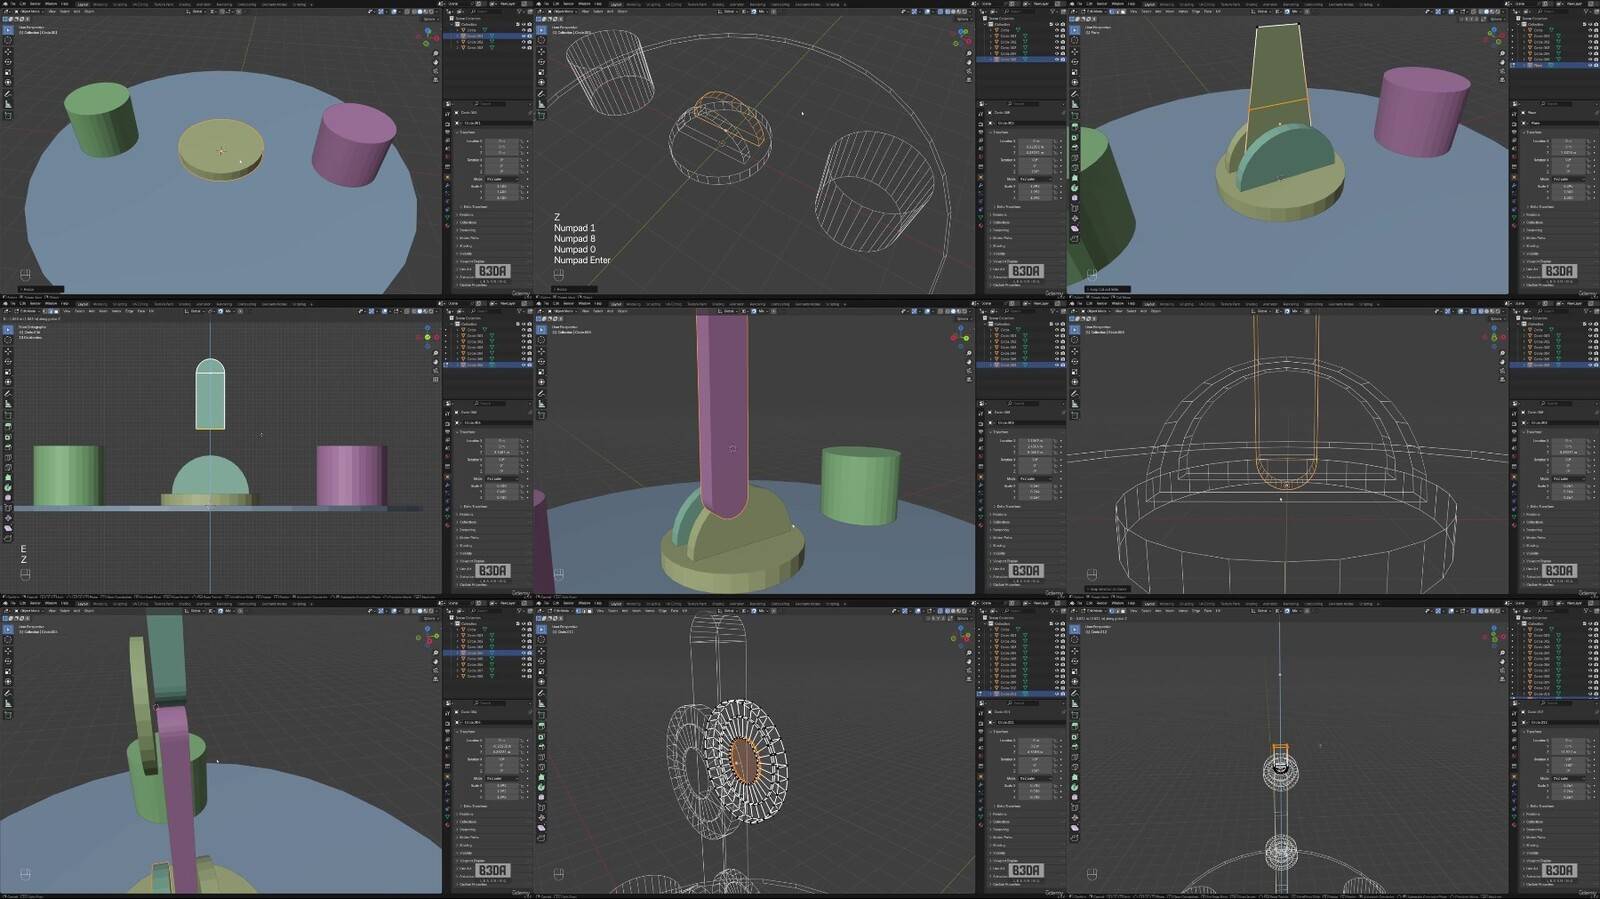The width and height of the screenshot is (1600, 899).
Task: Hide highlighted outliner object in purple pillar half-dome view
Action: tap(1057, 365)
